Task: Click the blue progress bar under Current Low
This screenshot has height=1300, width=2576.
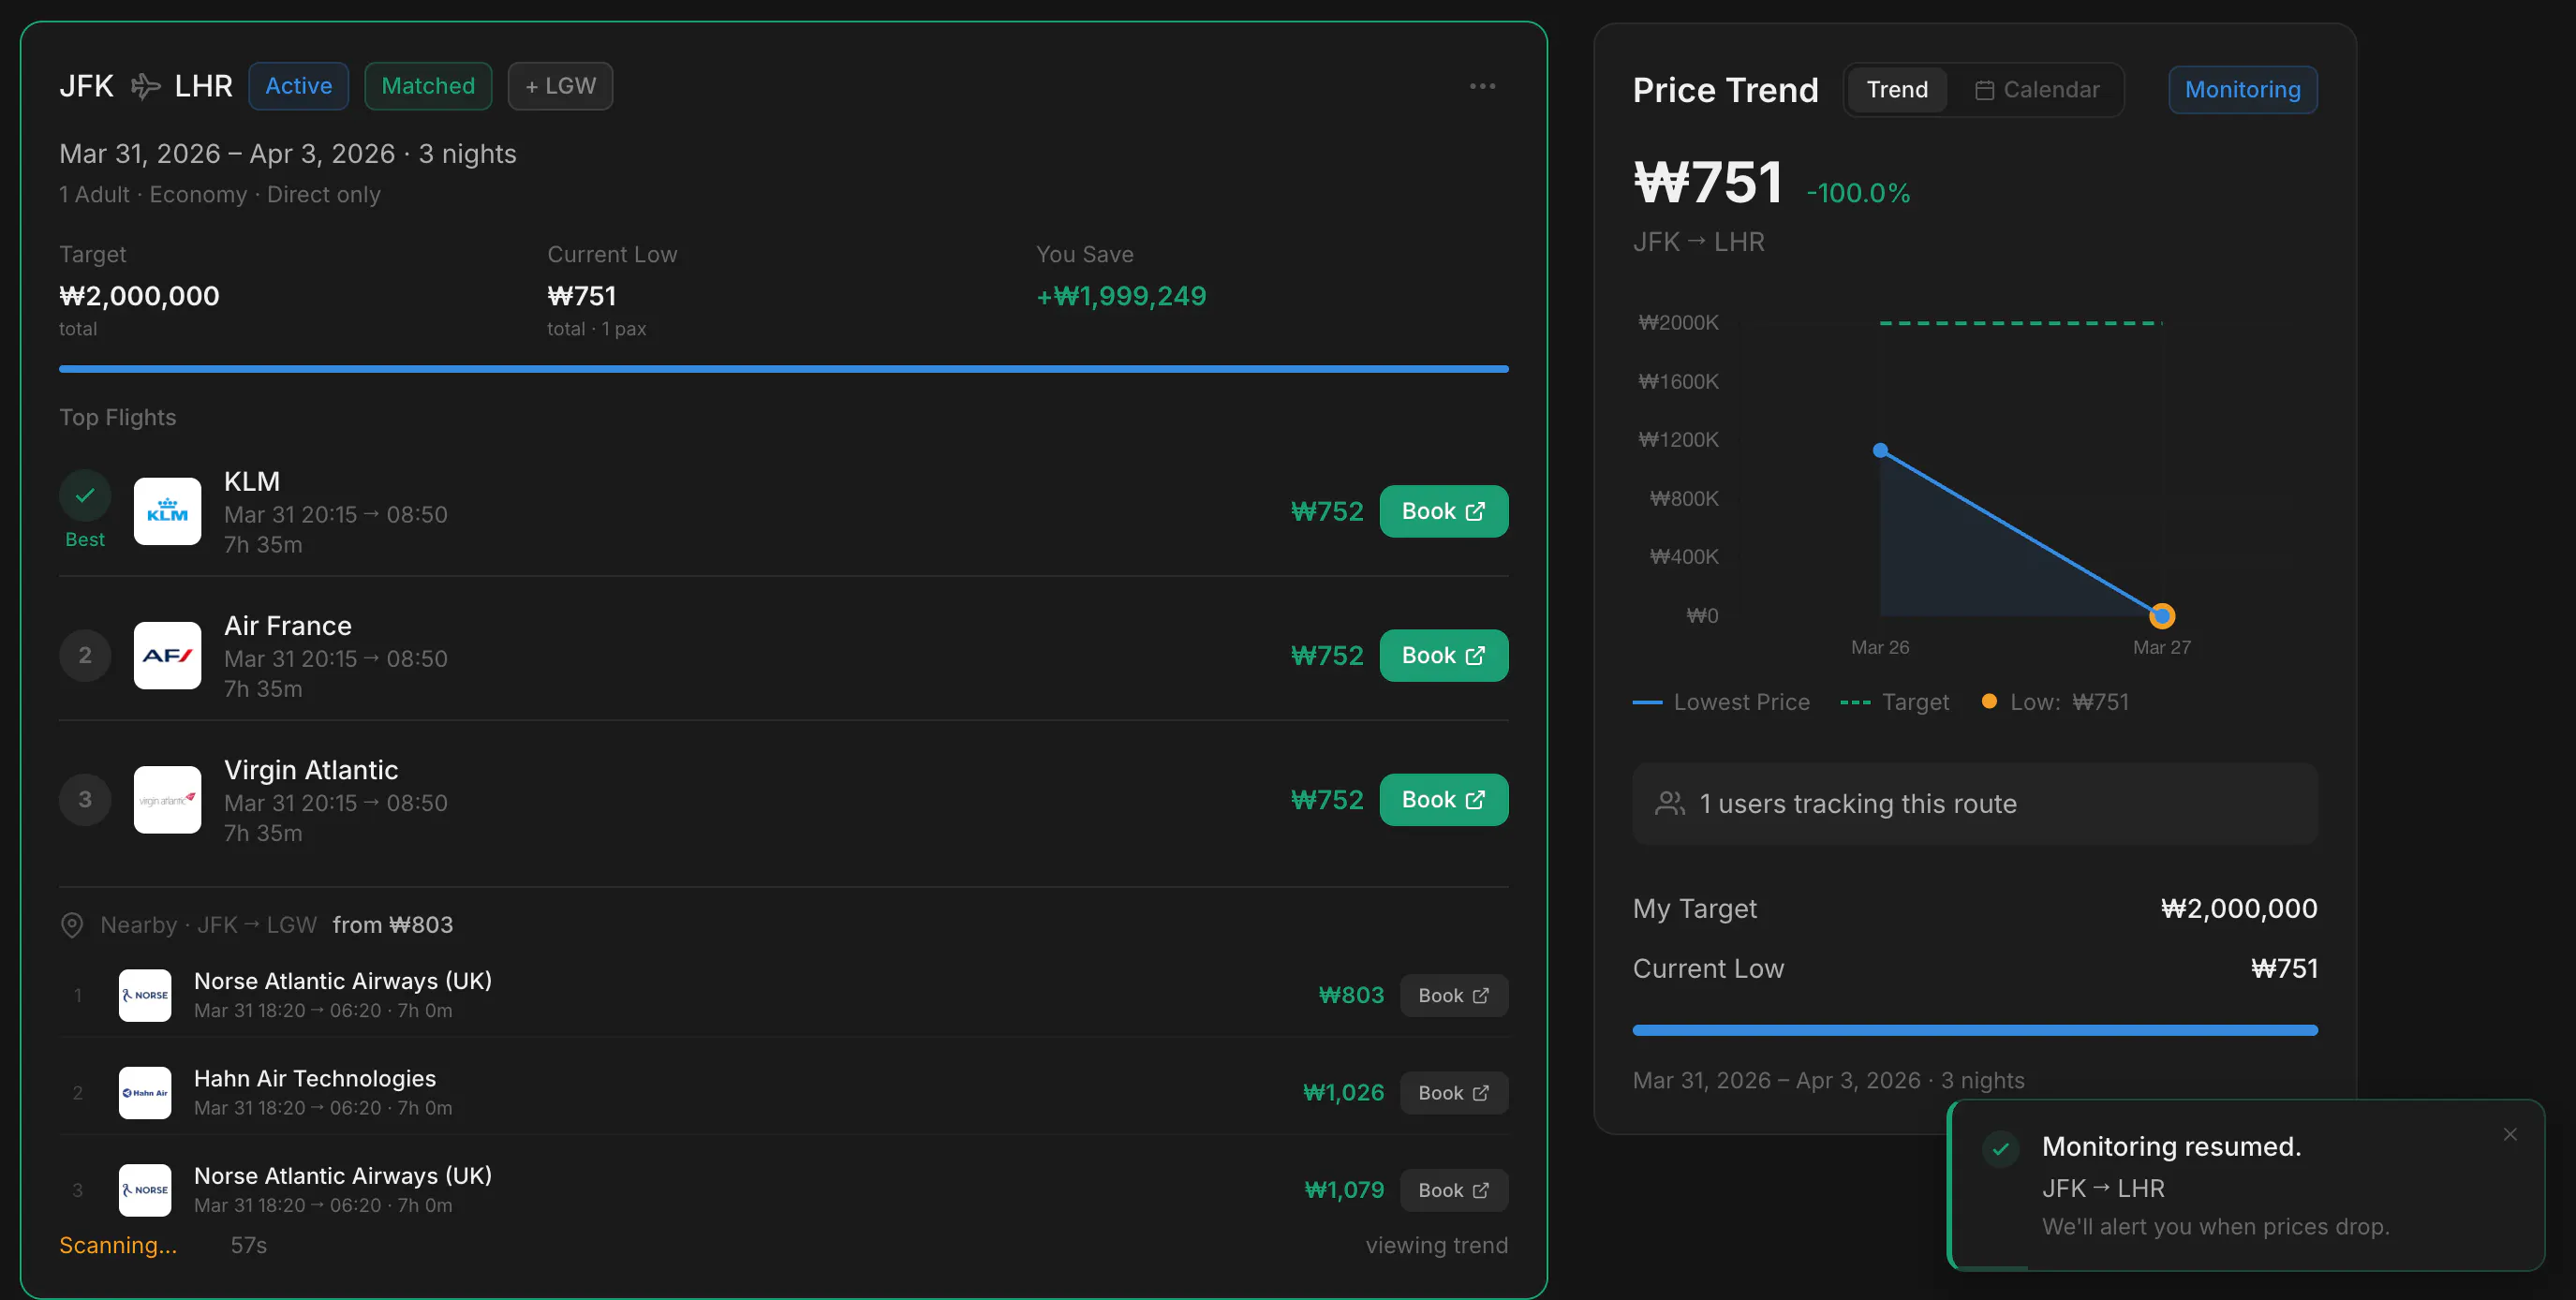Action: (x=1974, y=1030)
